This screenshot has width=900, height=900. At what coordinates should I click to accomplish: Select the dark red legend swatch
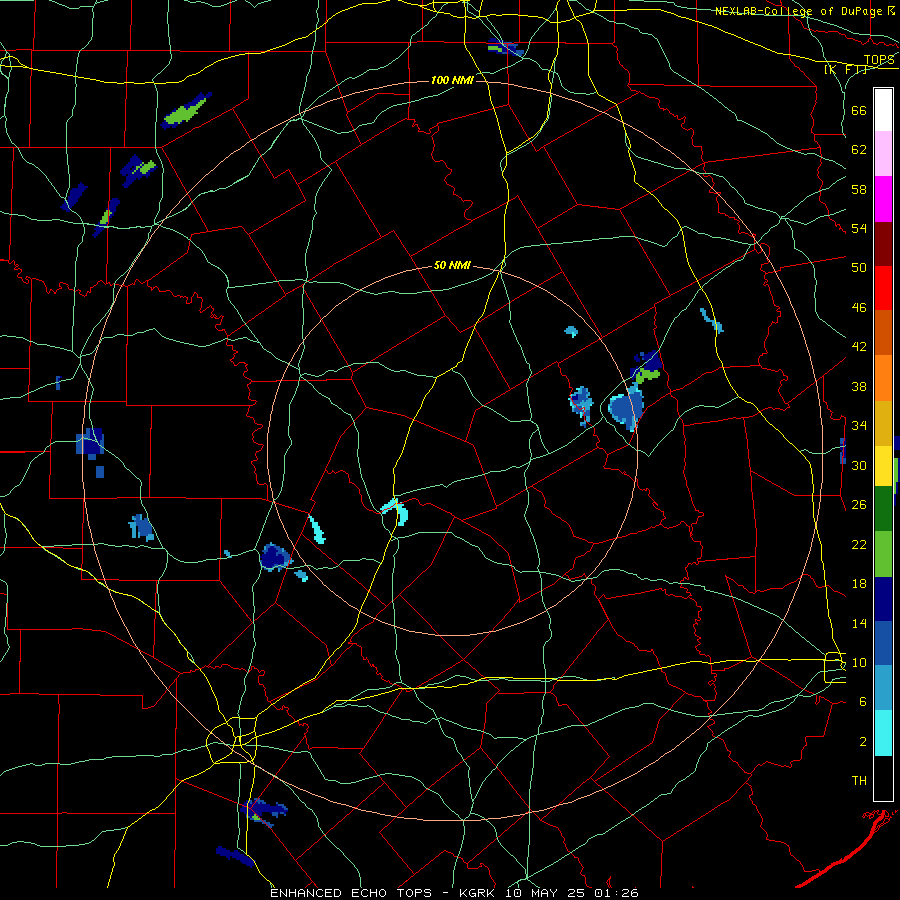tap(883, 244)
